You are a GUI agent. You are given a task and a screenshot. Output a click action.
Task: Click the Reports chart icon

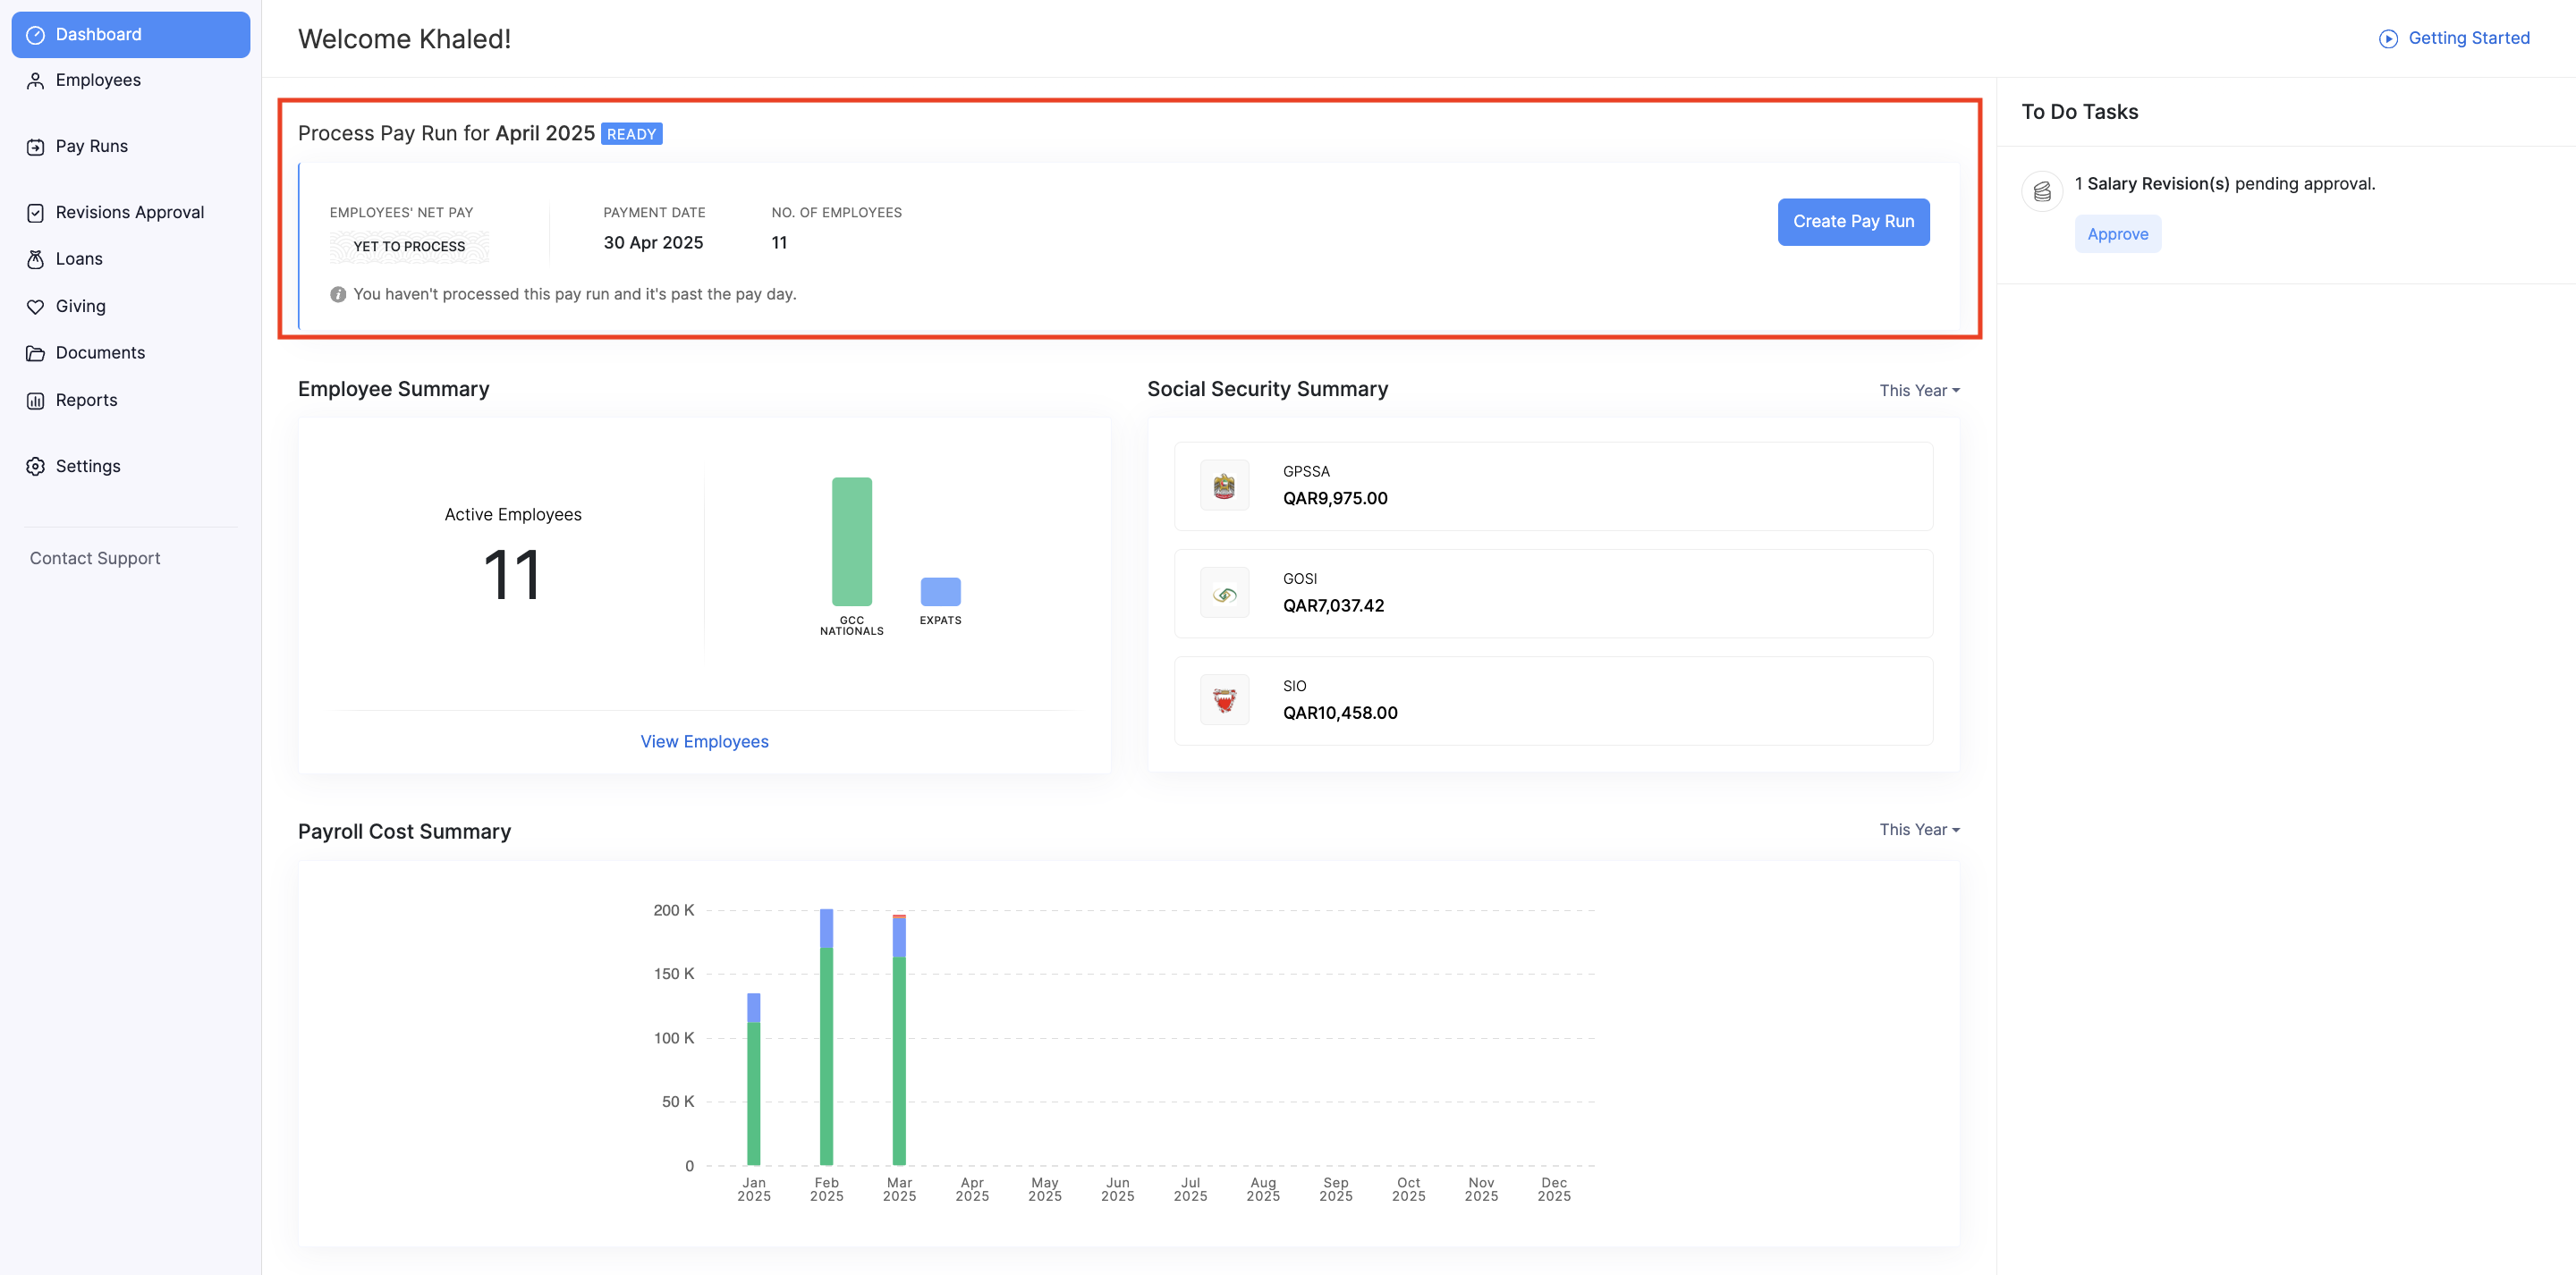tap(35, 401)
